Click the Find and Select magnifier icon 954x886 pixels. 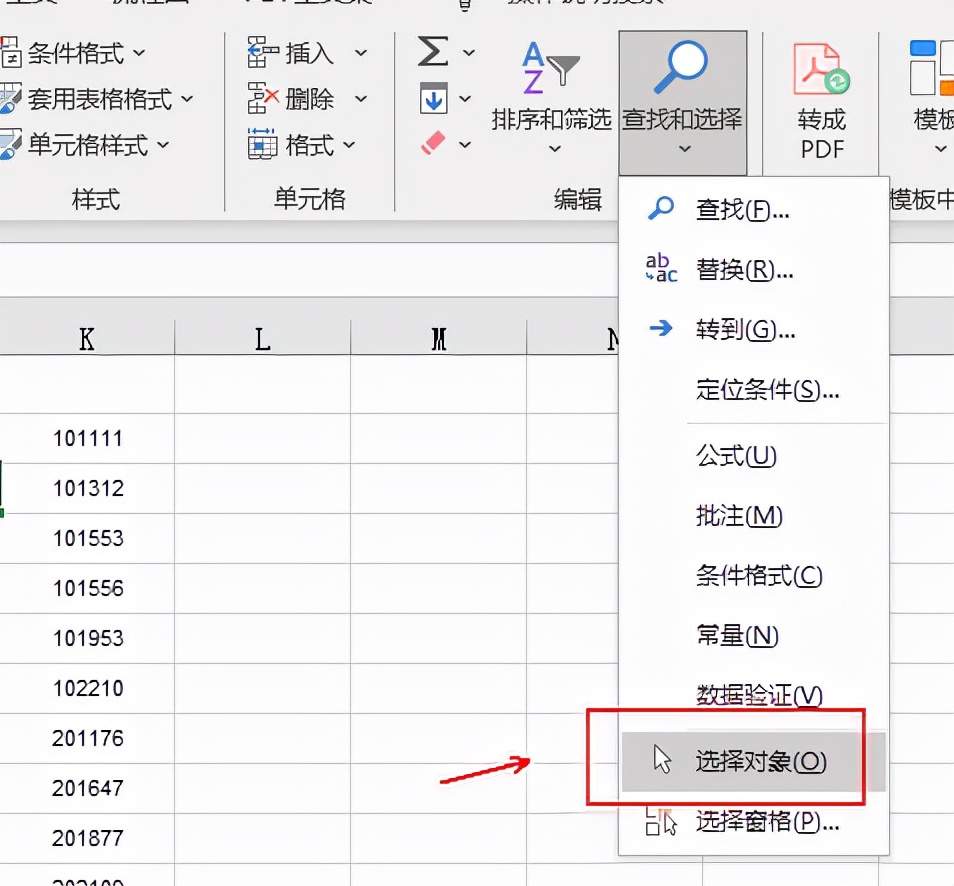click(681, 67)
